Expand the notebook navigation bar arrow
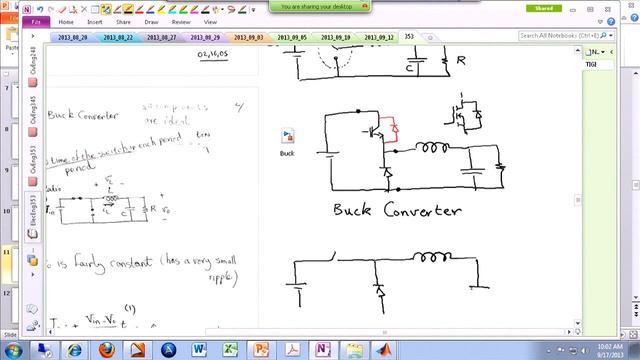 pos(33,36)
